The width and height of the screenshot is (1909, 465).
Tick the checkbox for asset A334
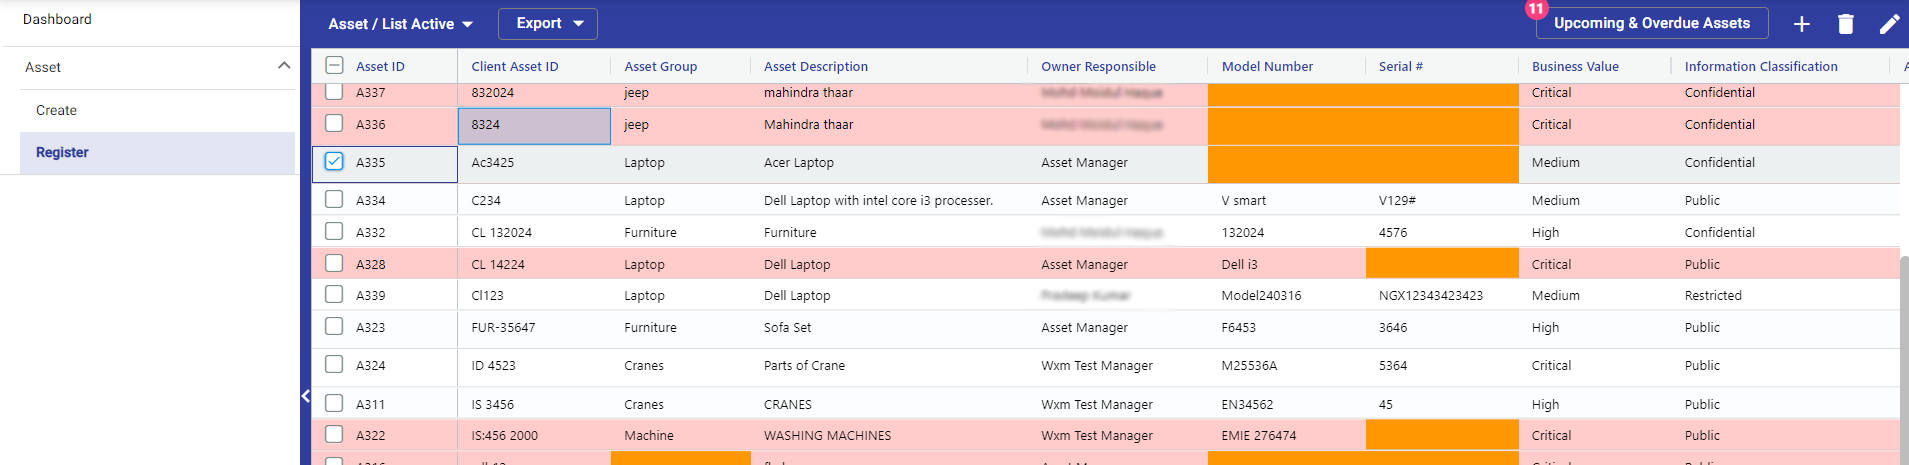point(334,199)
